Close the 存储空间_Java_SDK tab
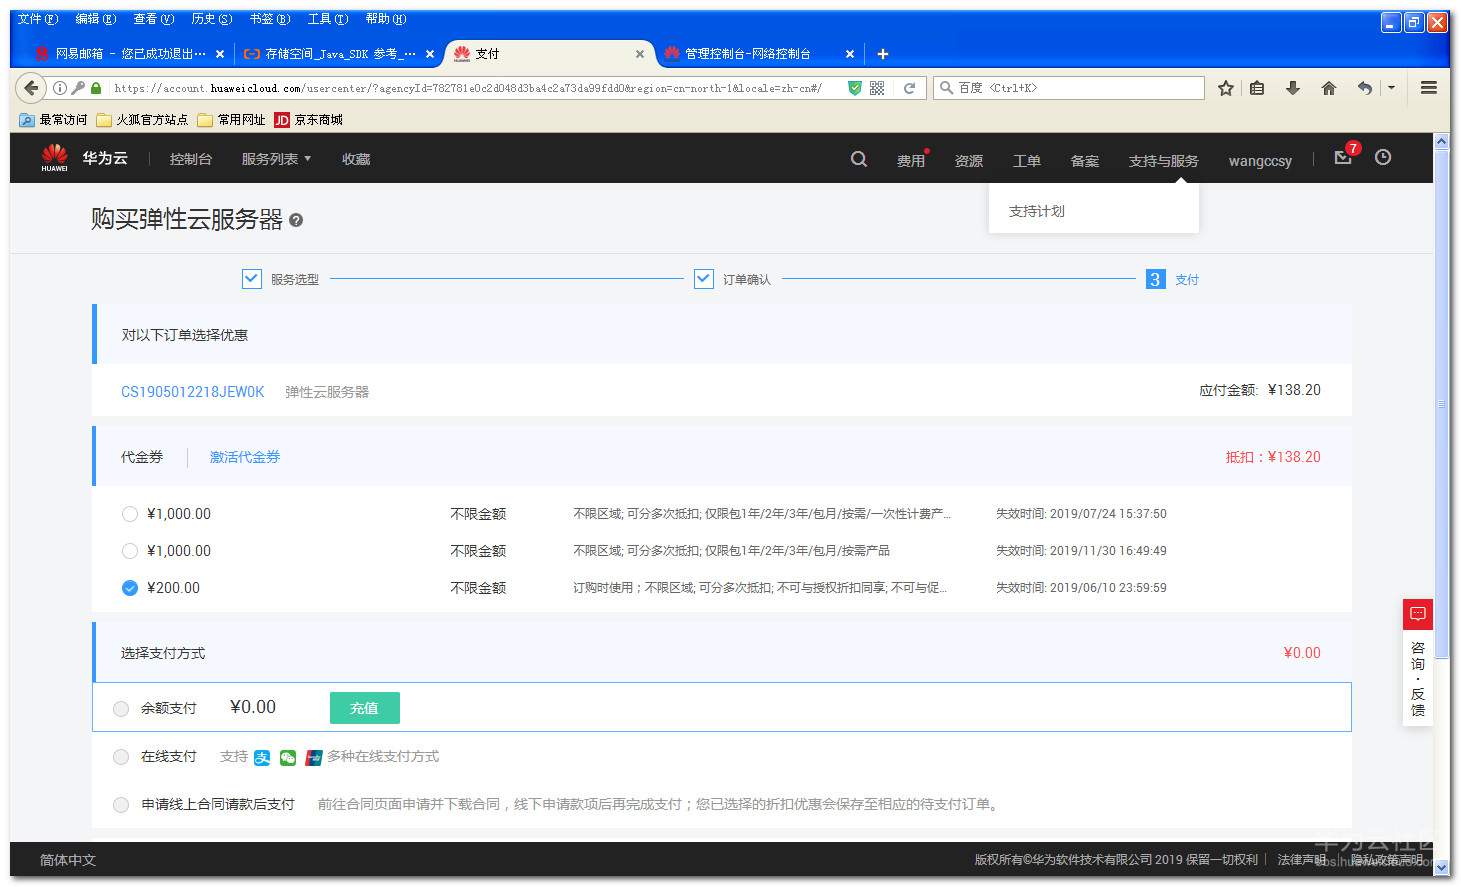The width and height of the screenshot is (1461, 887). point(430,54)
